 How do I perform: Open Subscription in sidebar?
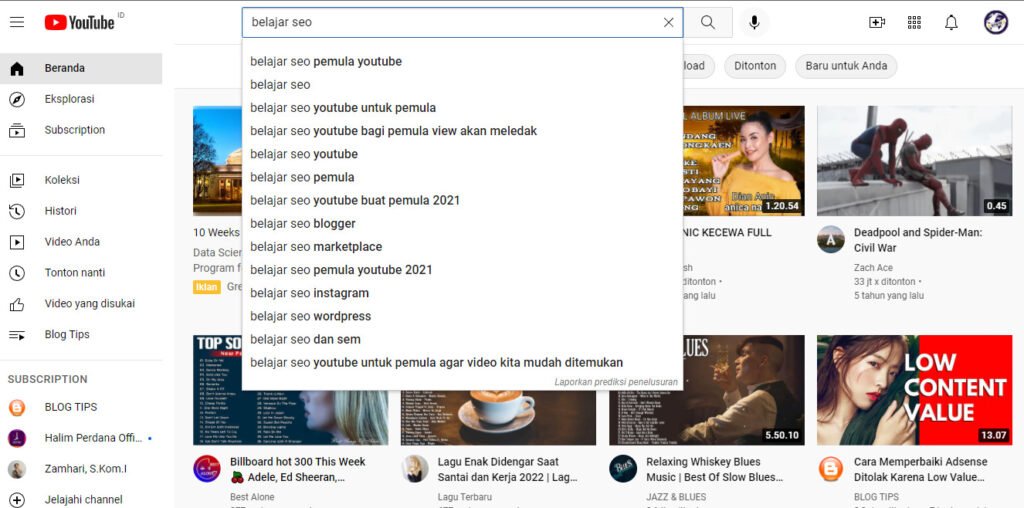[x=81, y=130]
